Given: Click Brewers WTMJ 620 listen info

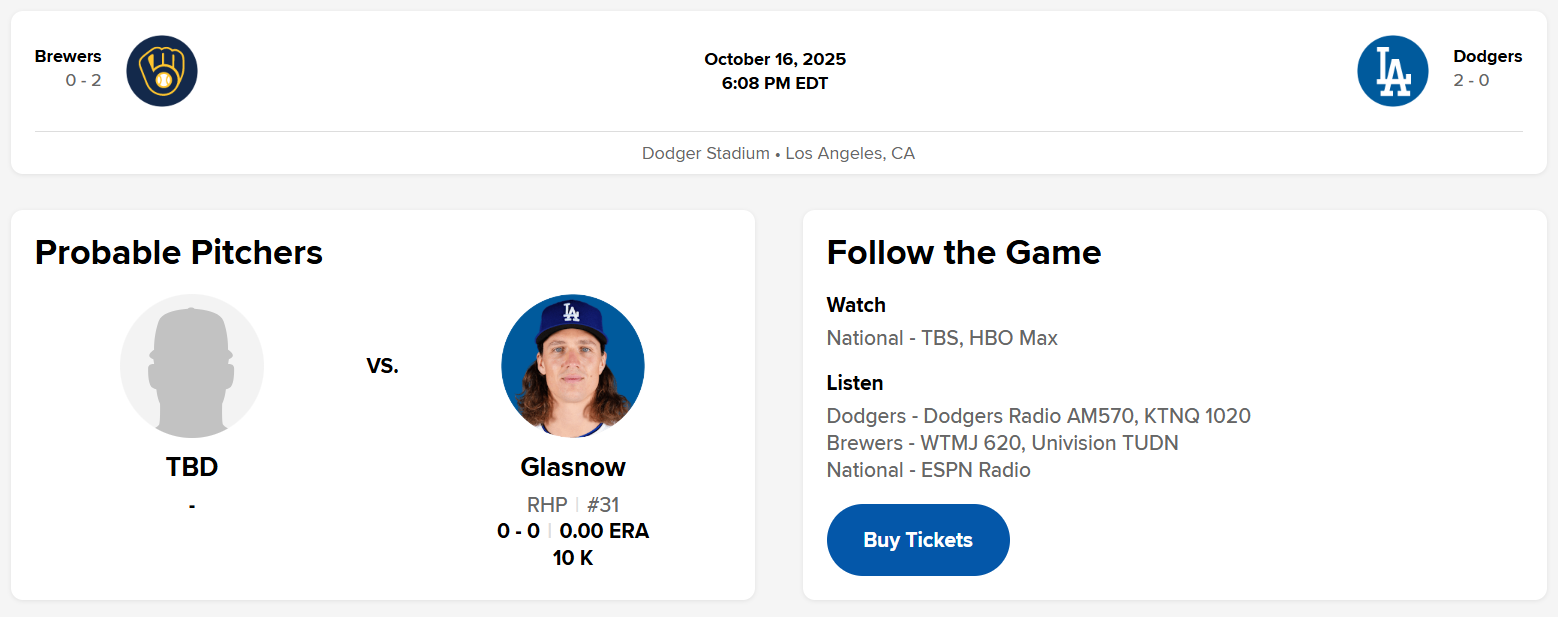Looking at the screenshot, I should coord(1002,443).
